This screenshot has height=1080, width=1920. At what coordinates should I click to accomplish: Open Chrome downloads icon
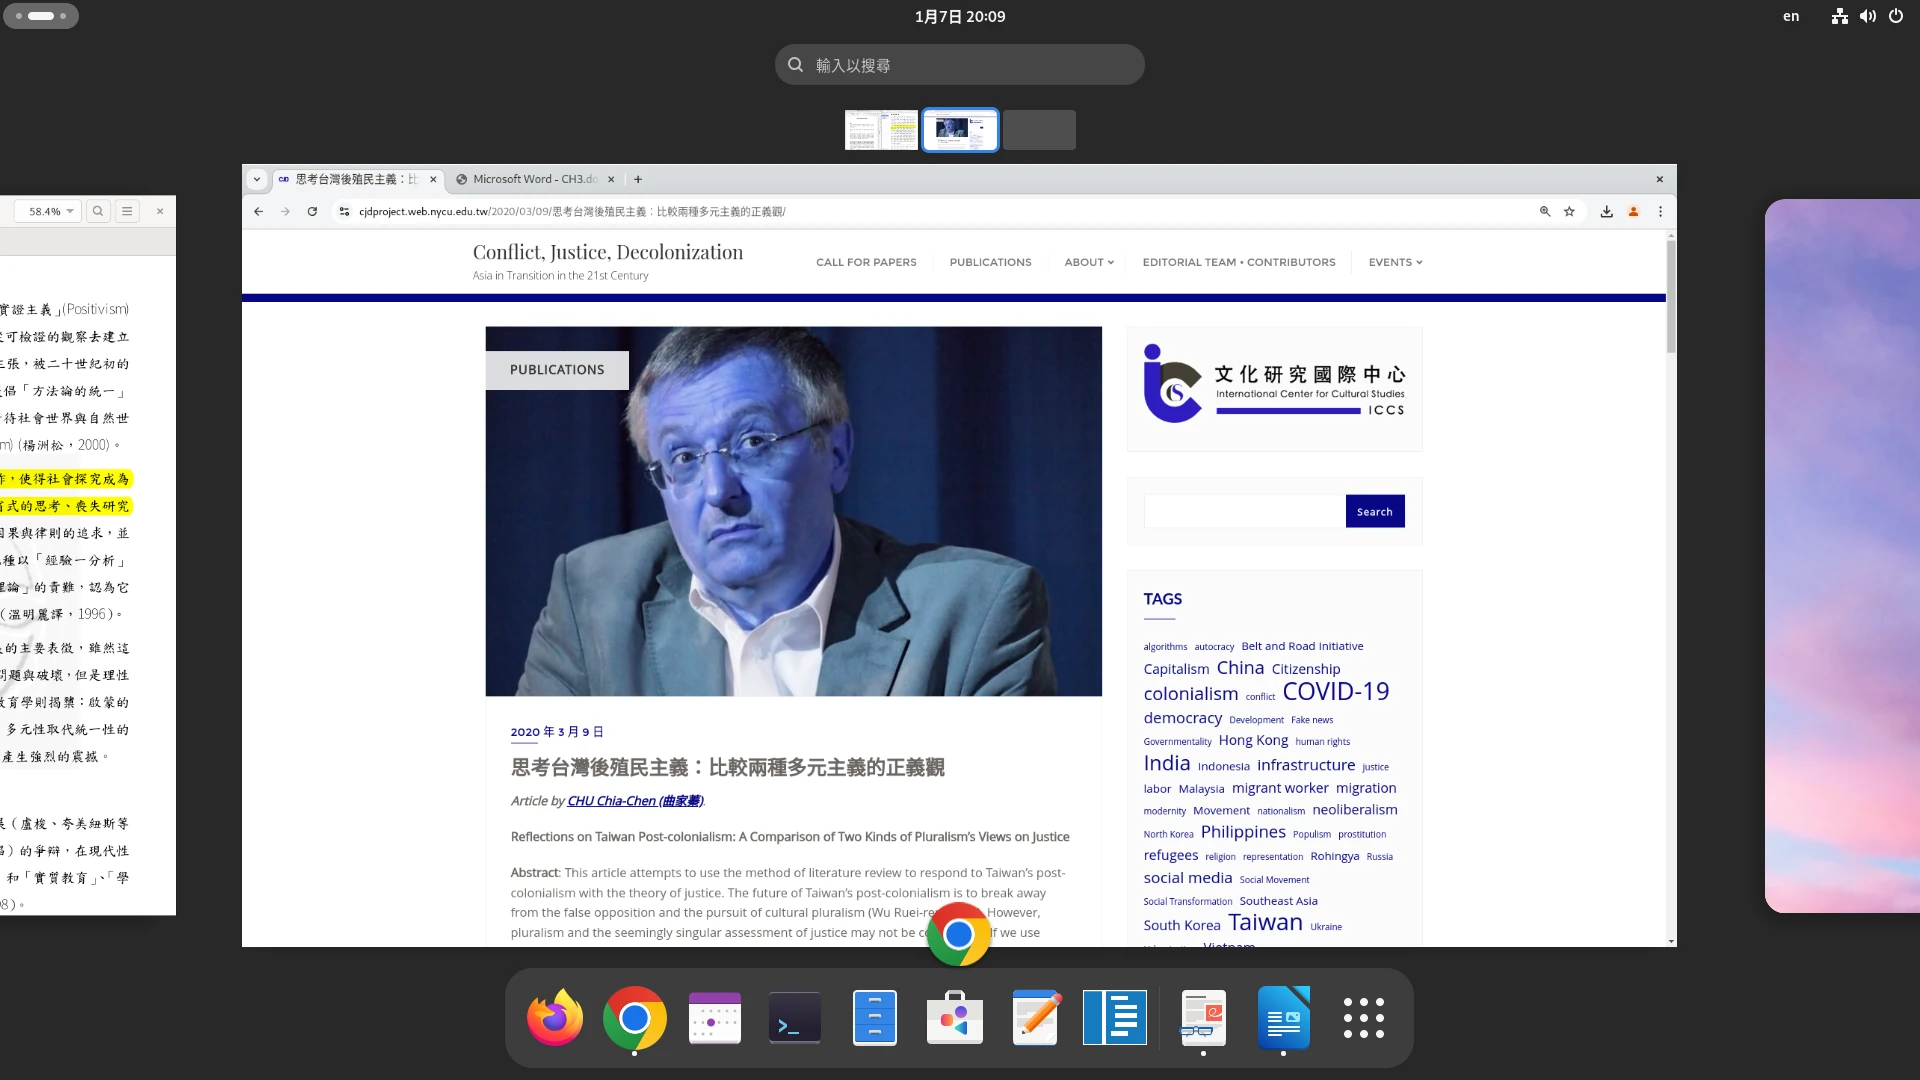click(1606, 211)
